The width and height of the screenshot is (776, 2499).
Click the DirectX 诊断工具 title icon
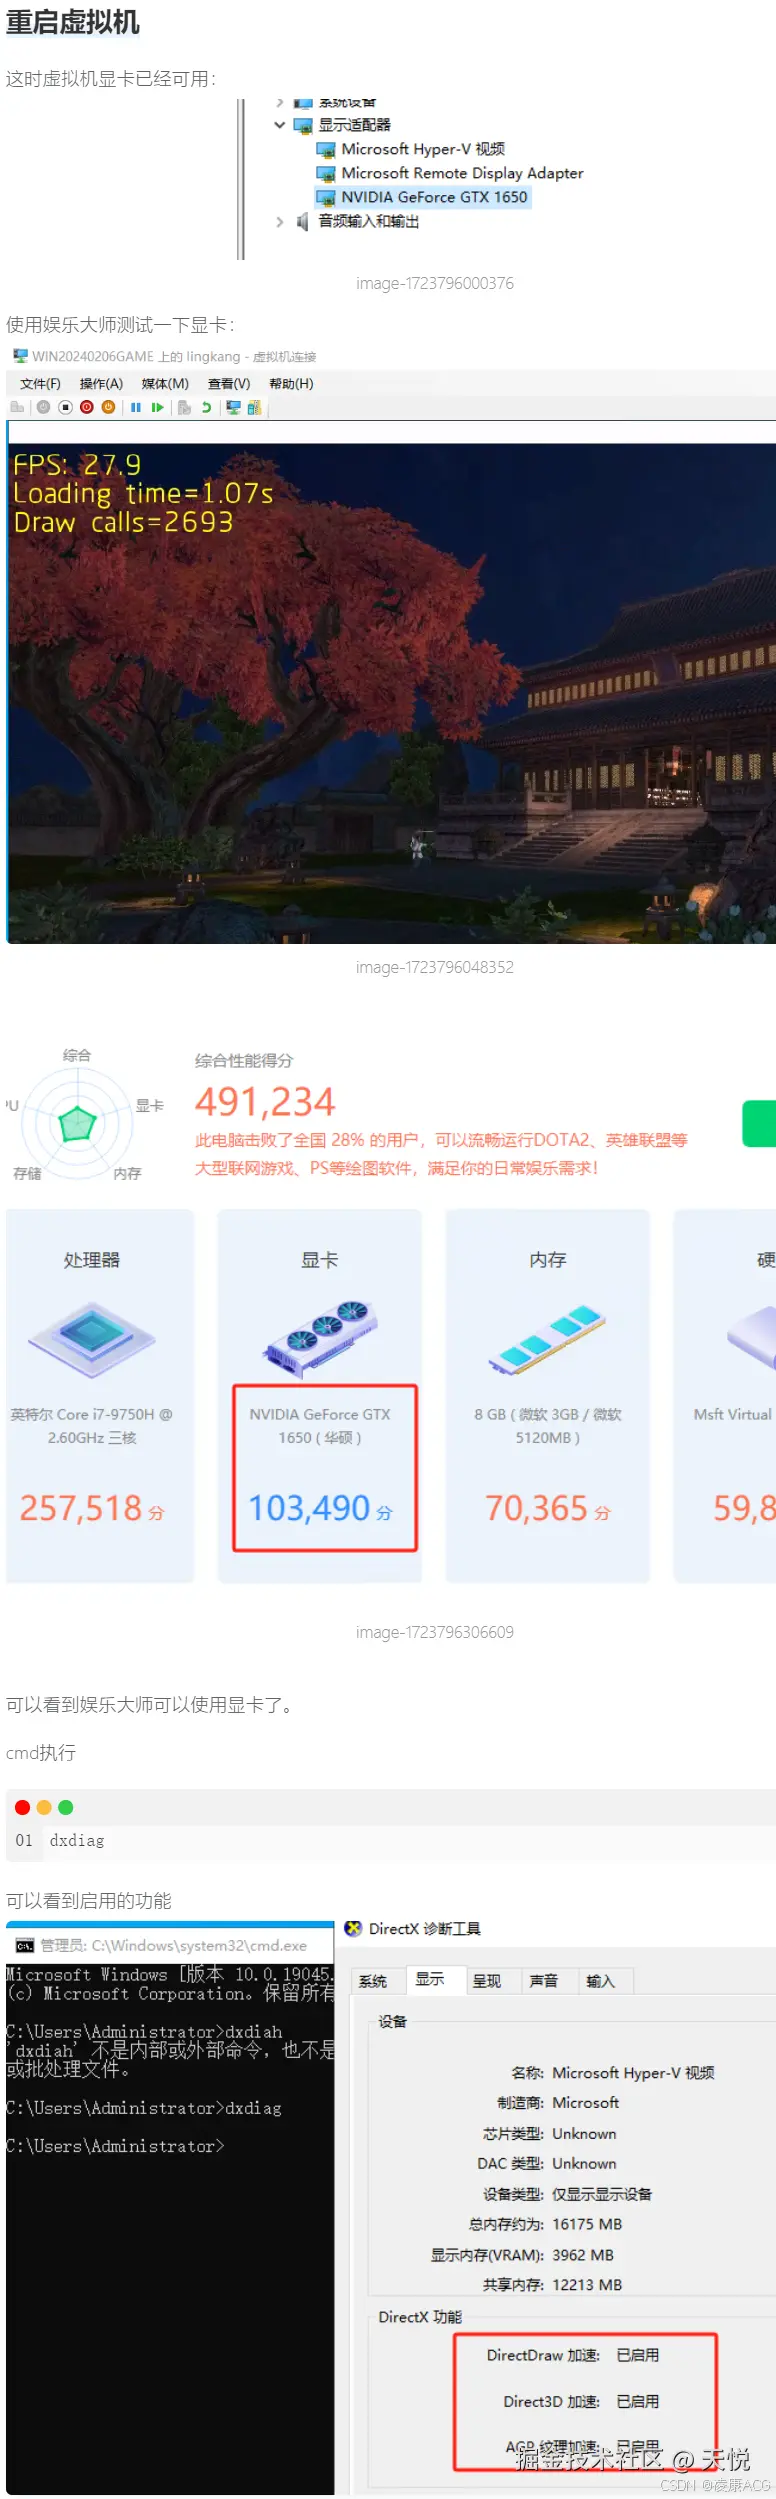pyautogui.click(x=353, y=1928)
